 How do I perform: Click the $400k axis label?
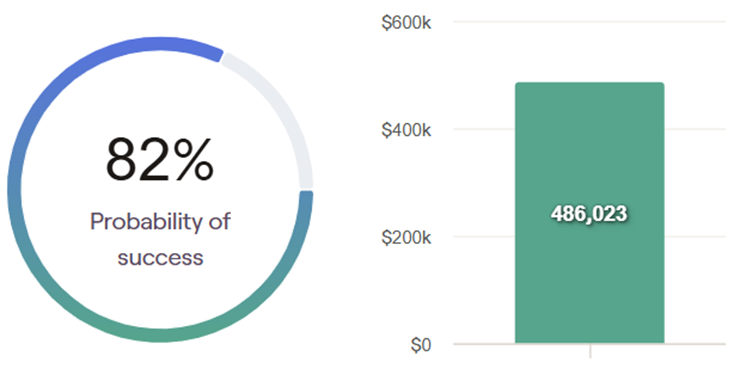[x=406, y=129]
